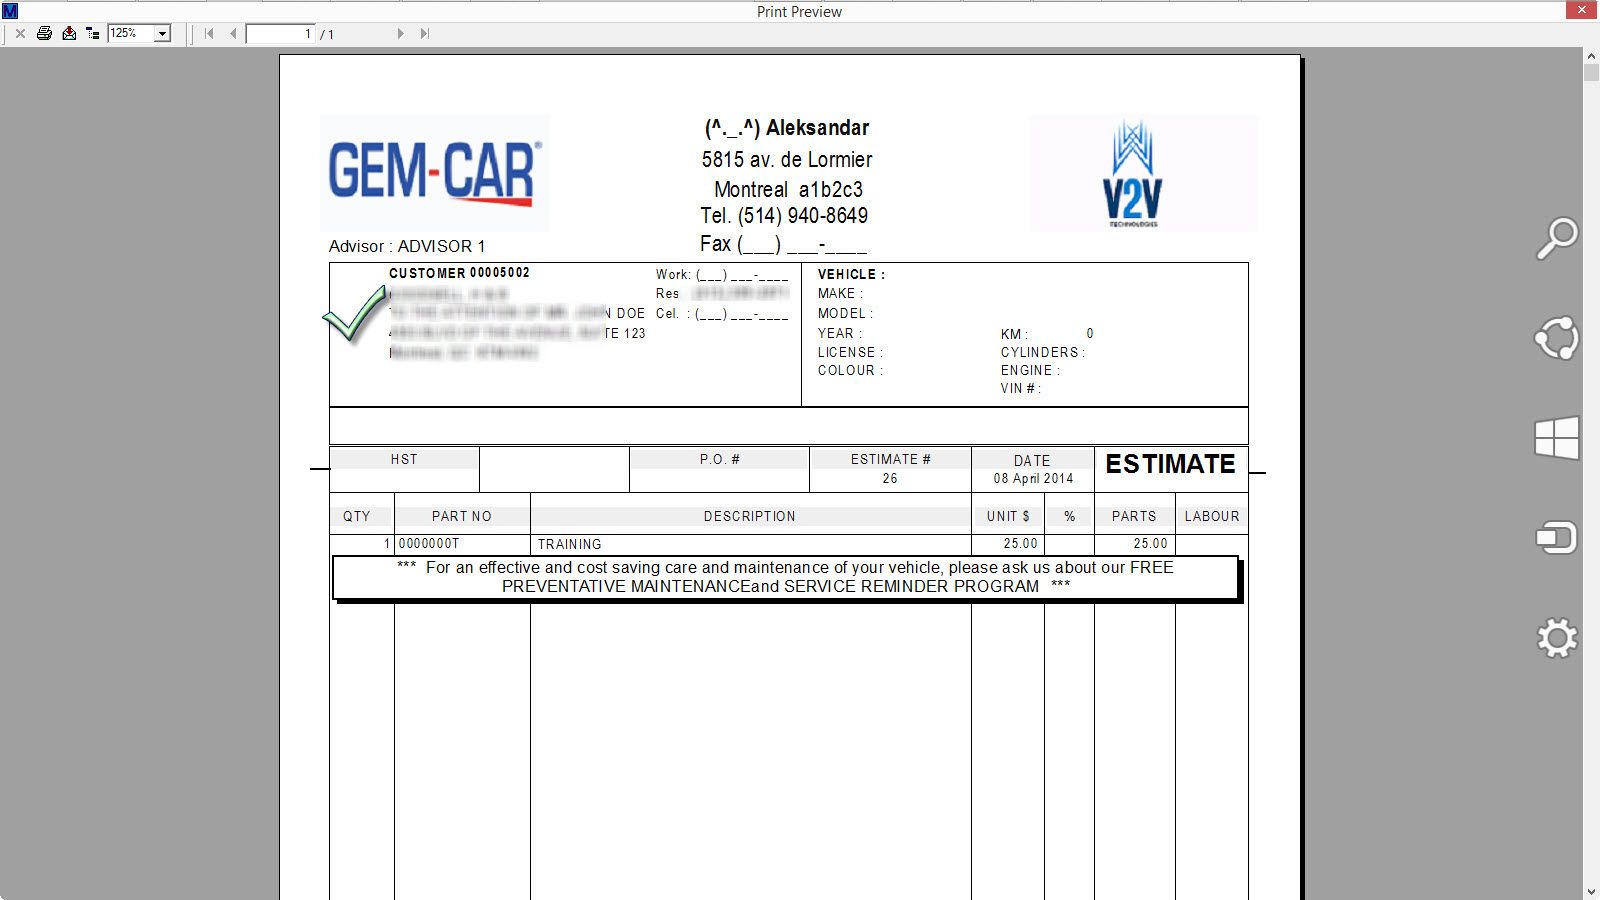
Task: Click the print report icon
Action: [x=44, y=33]
